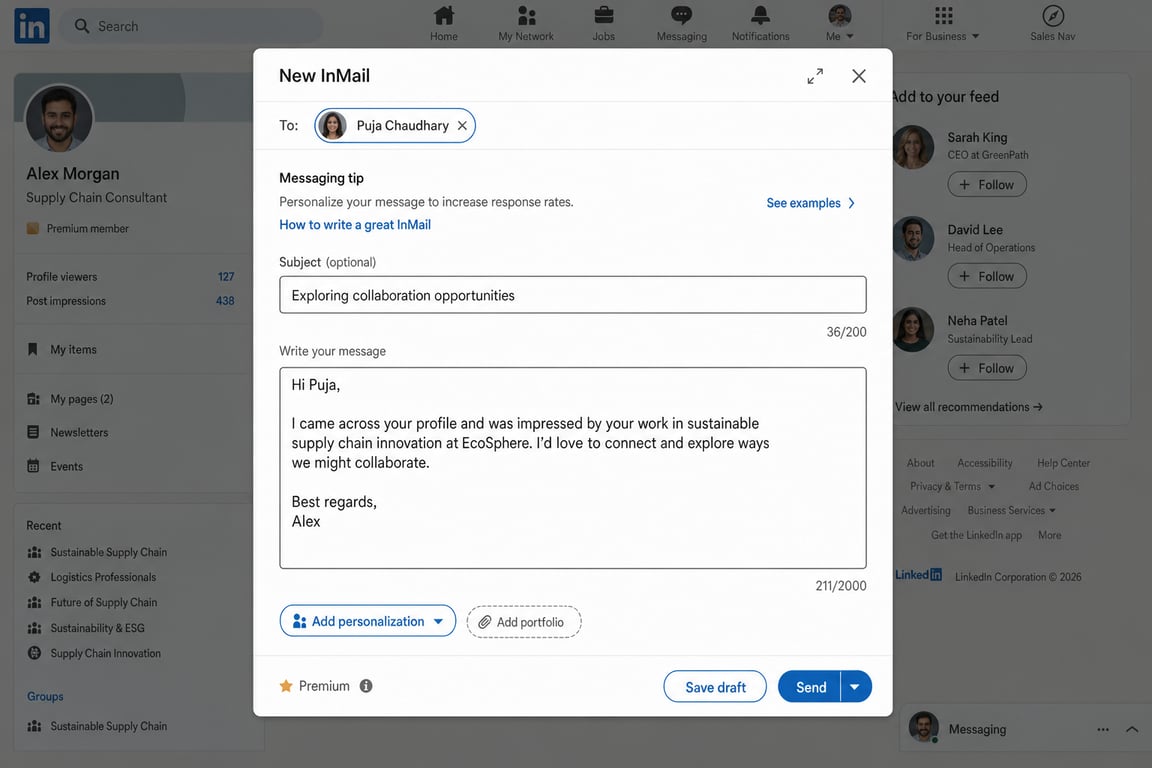
Task: Open Advertising footer link
Action: (926, 510)
